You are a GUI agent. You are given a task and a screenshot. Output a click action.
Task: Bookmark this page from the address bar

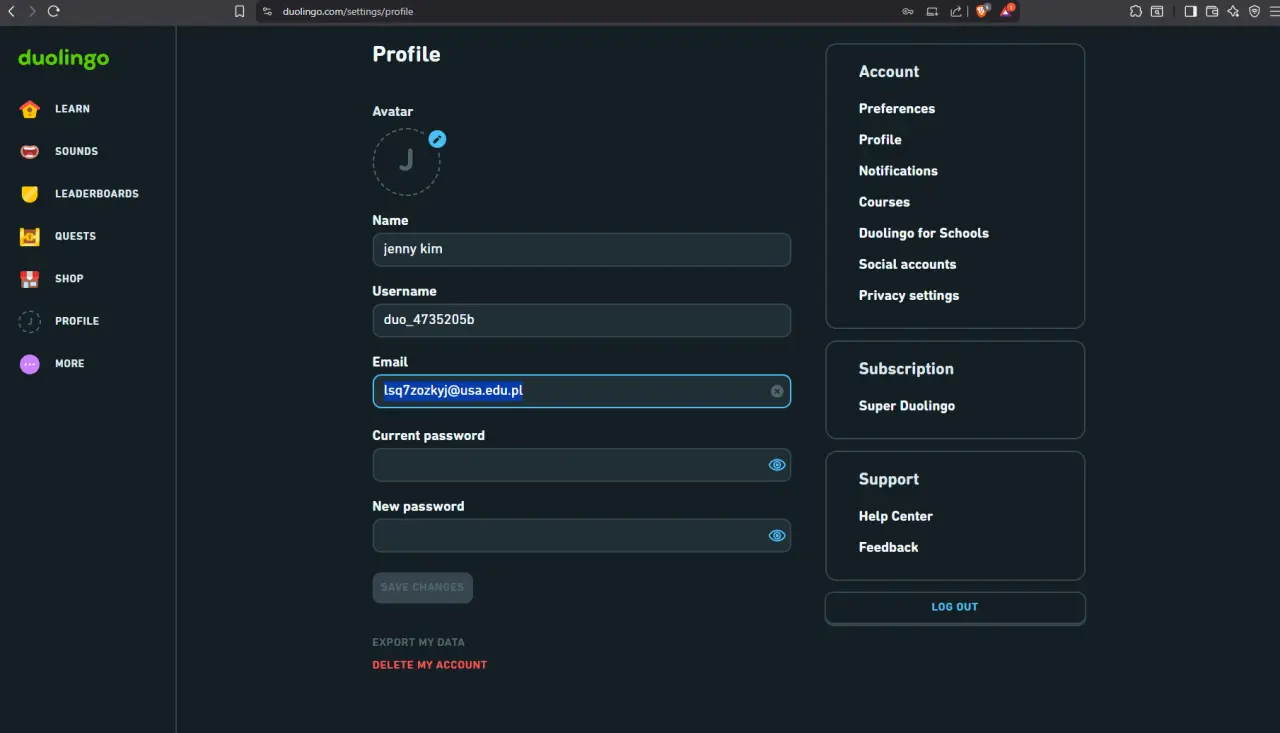tap(239, 11)
